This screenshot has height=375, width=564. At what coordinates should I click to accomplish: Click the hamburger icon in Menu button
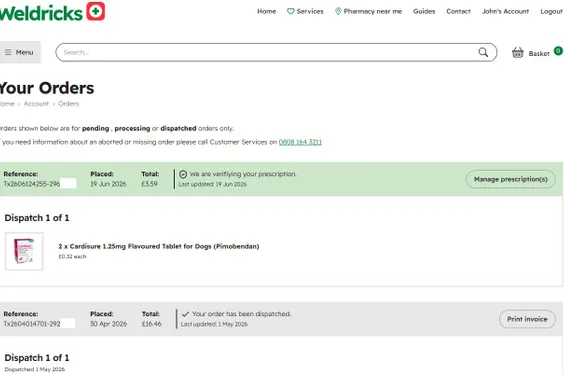(8, 52)
